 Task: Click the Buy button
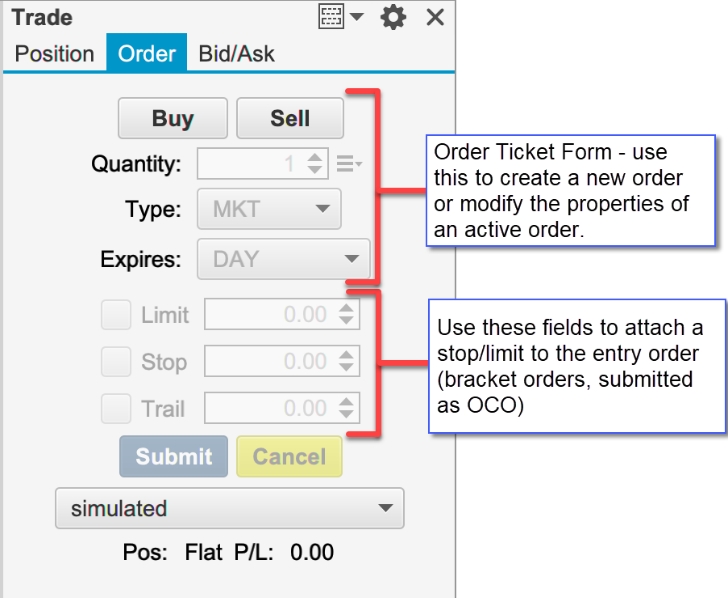tap(173, 118)
